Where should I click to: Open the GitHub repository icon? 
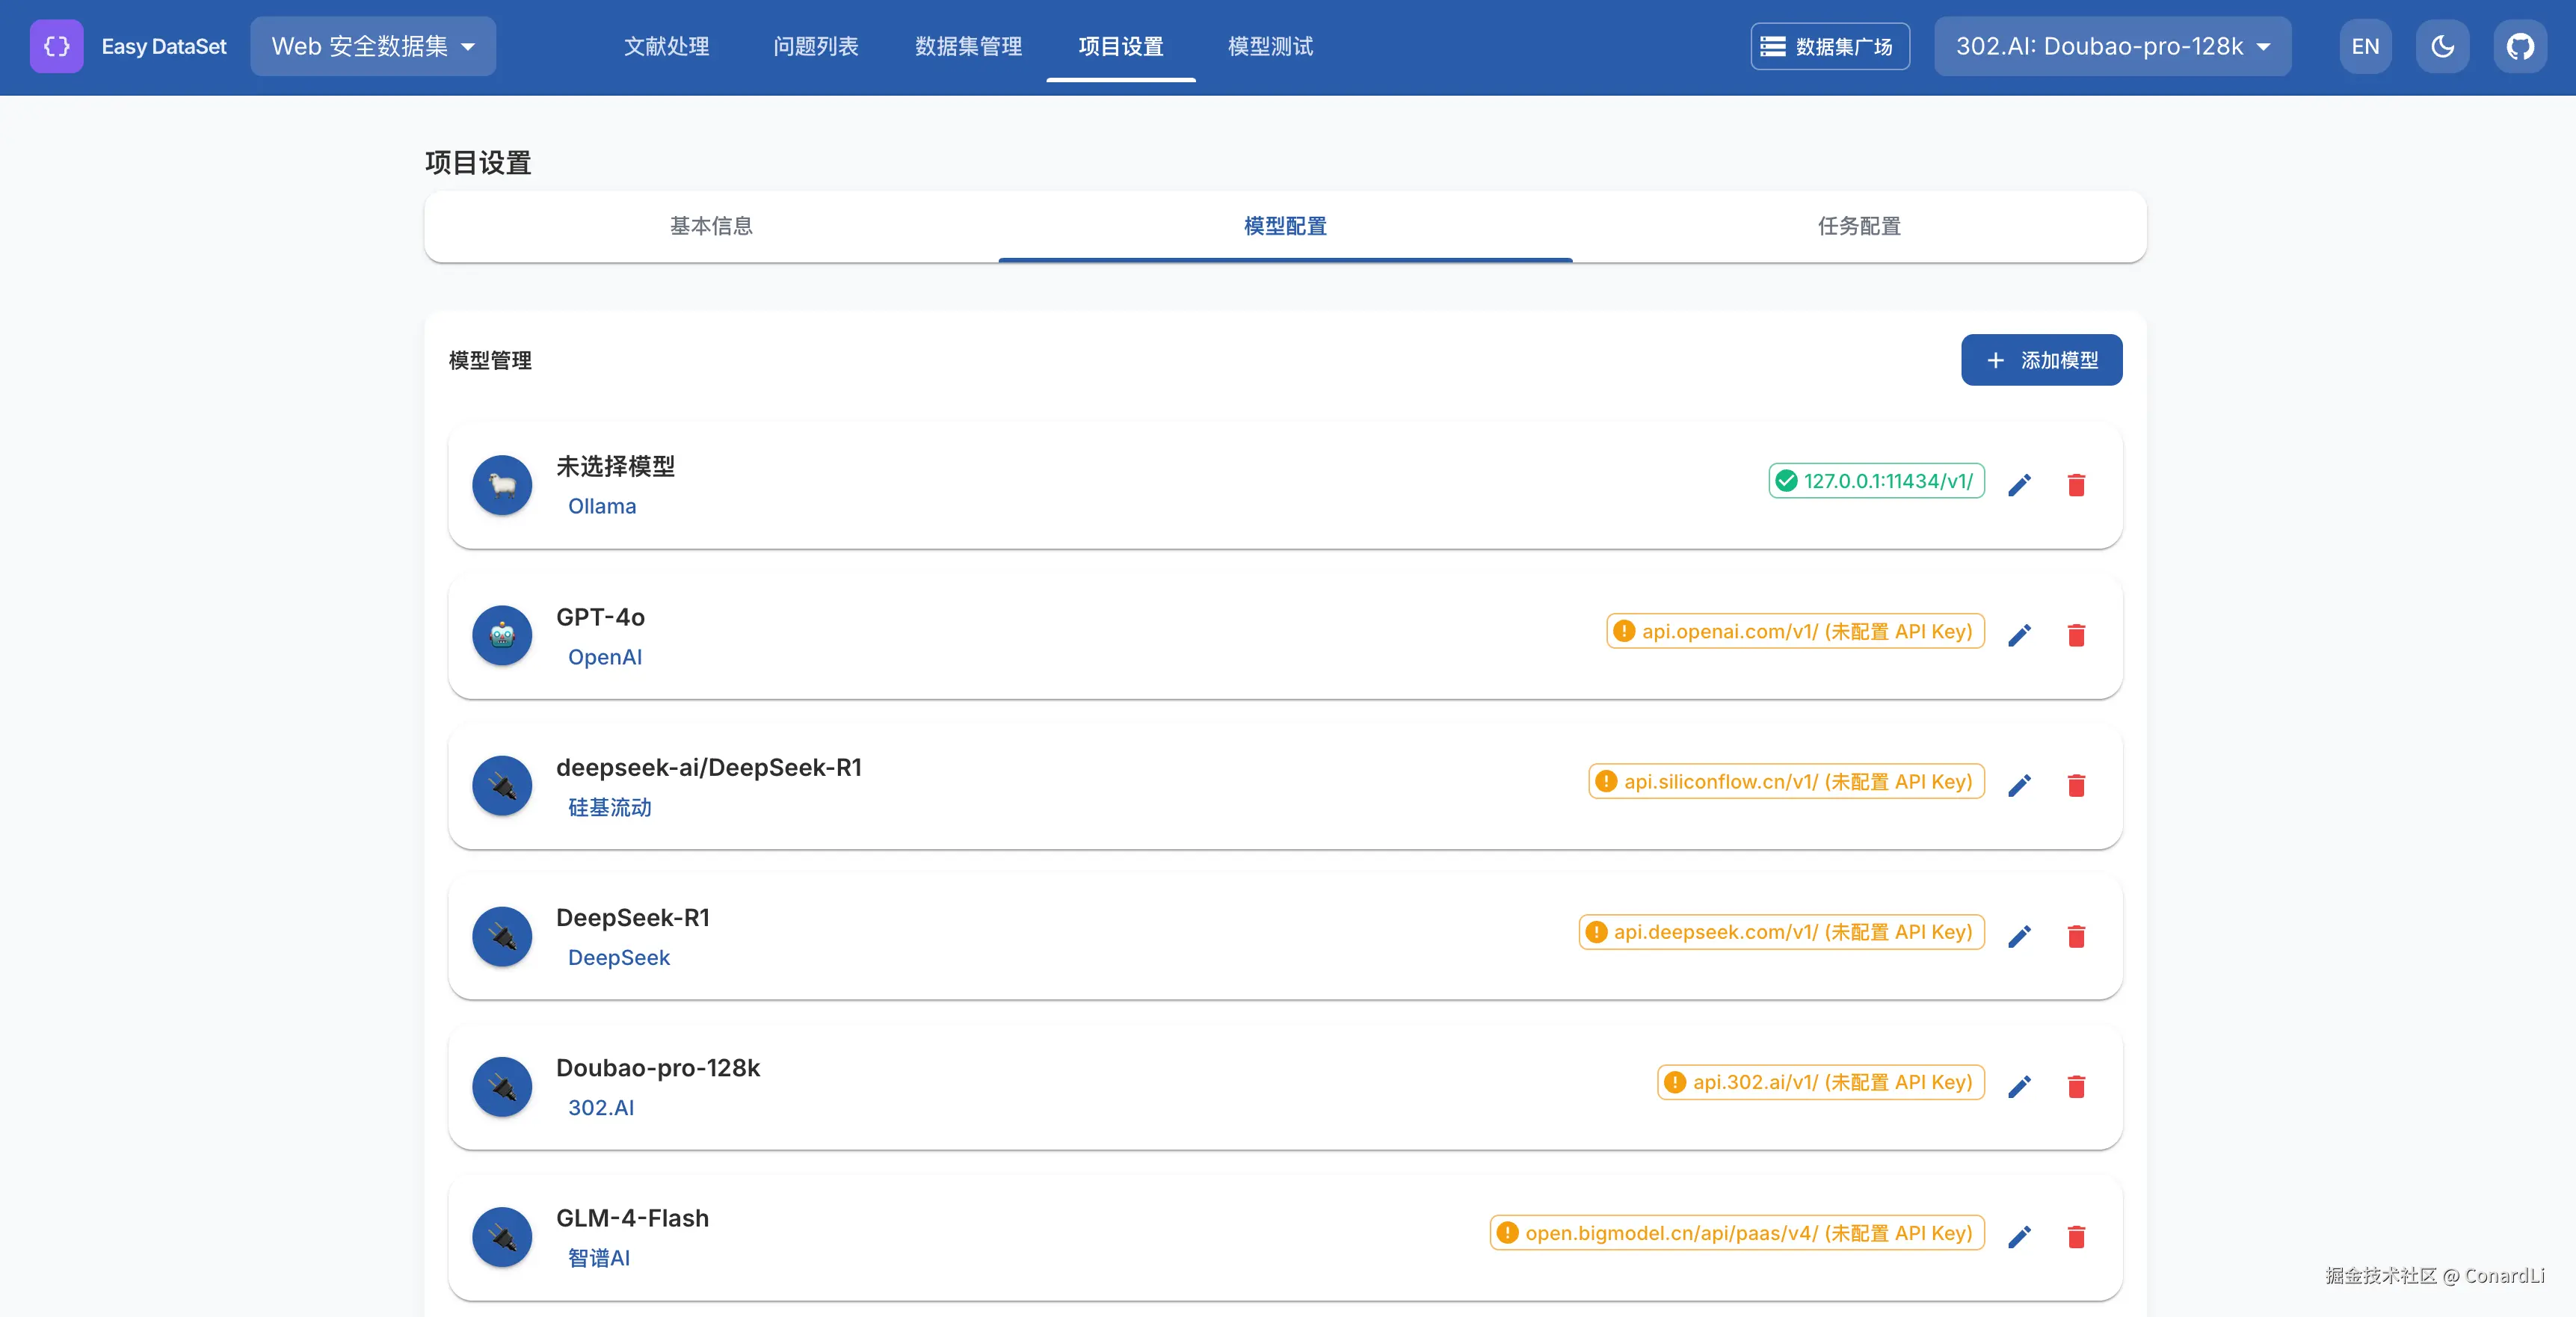click(x=2519, y=46)
